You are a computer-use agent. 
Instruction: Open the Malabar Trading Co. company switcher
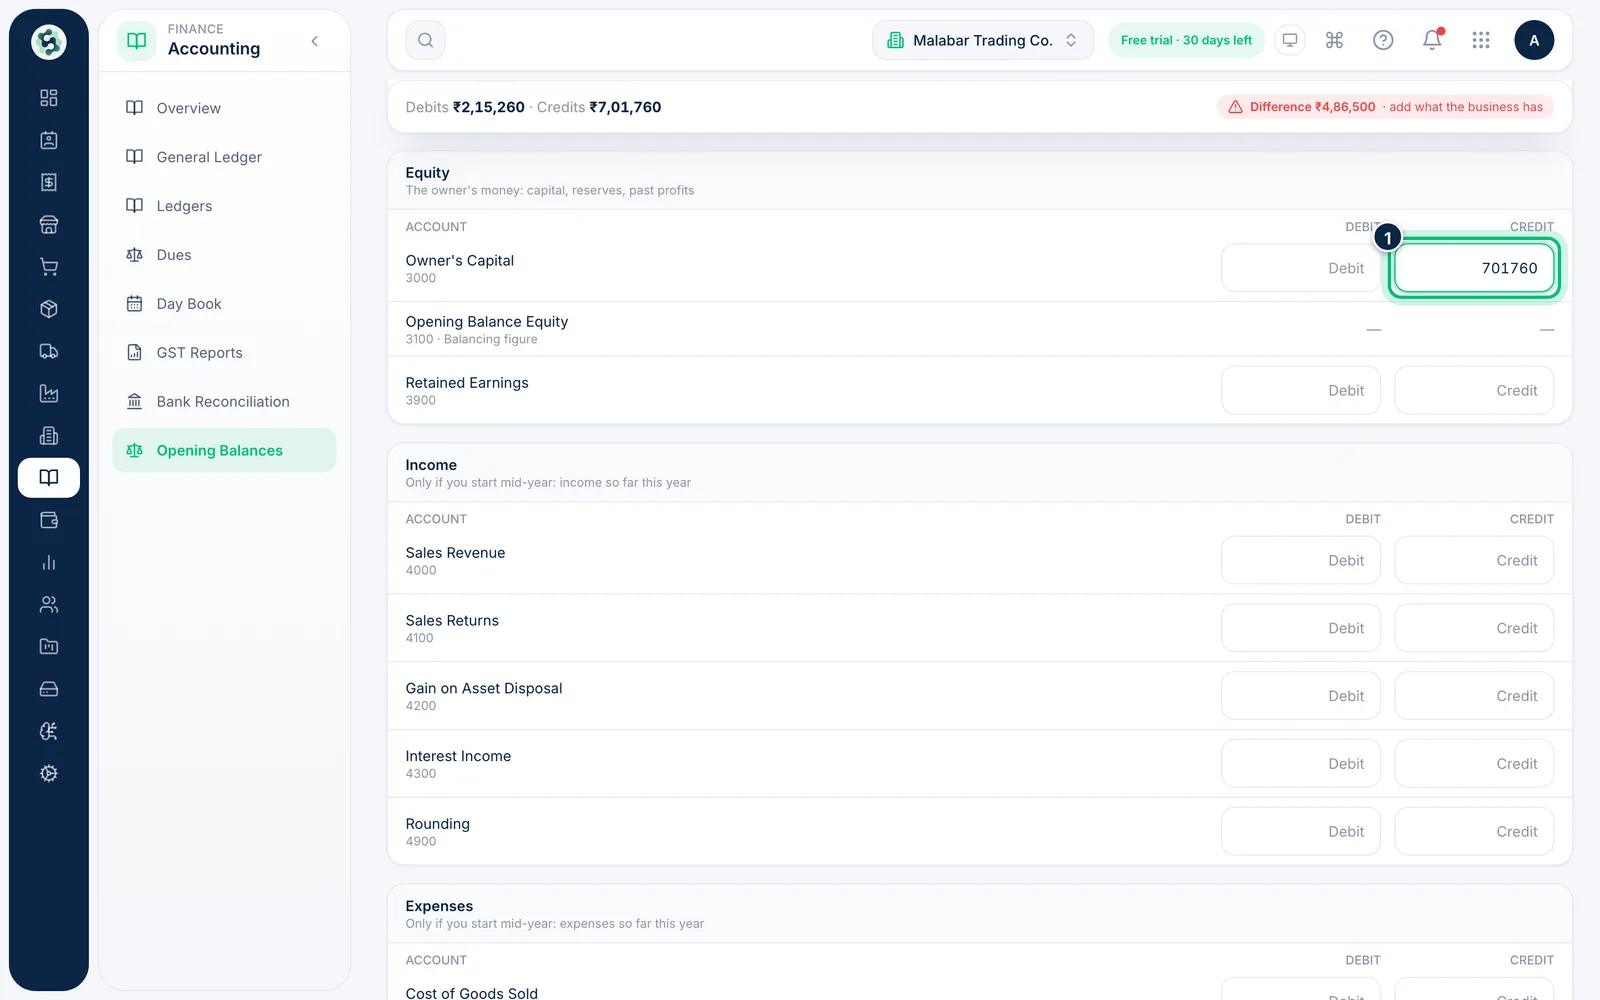click(983, 40)
